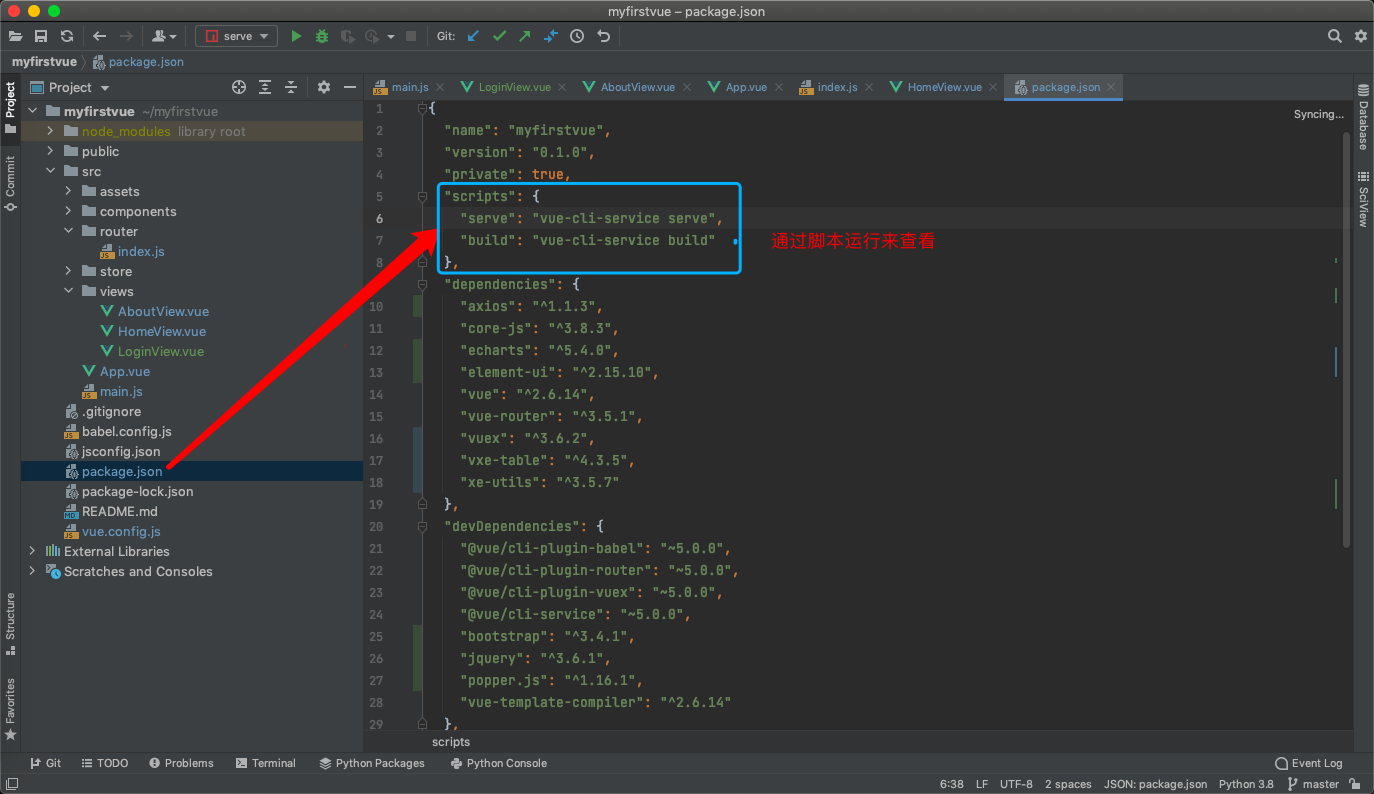Collapse the myfirstvue root folder chevron
The image size is (1374, 794).
pos(33,111)
